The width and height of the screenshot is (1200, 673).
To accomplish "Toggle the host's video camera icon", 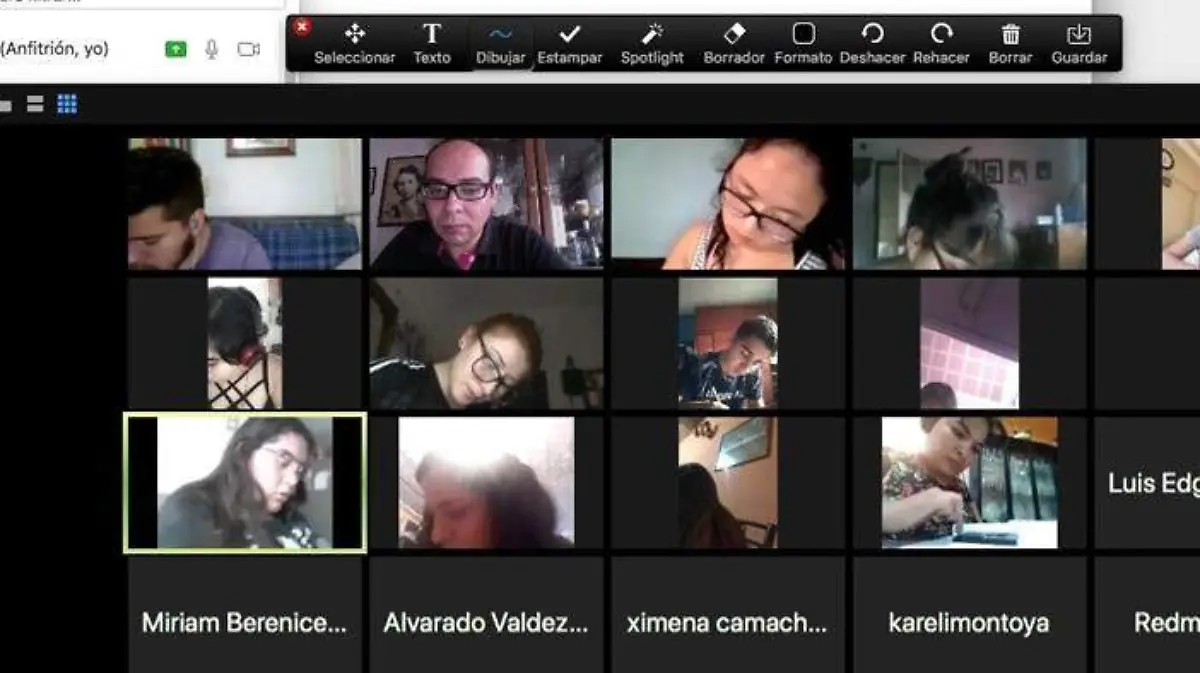I will (248, 49).
